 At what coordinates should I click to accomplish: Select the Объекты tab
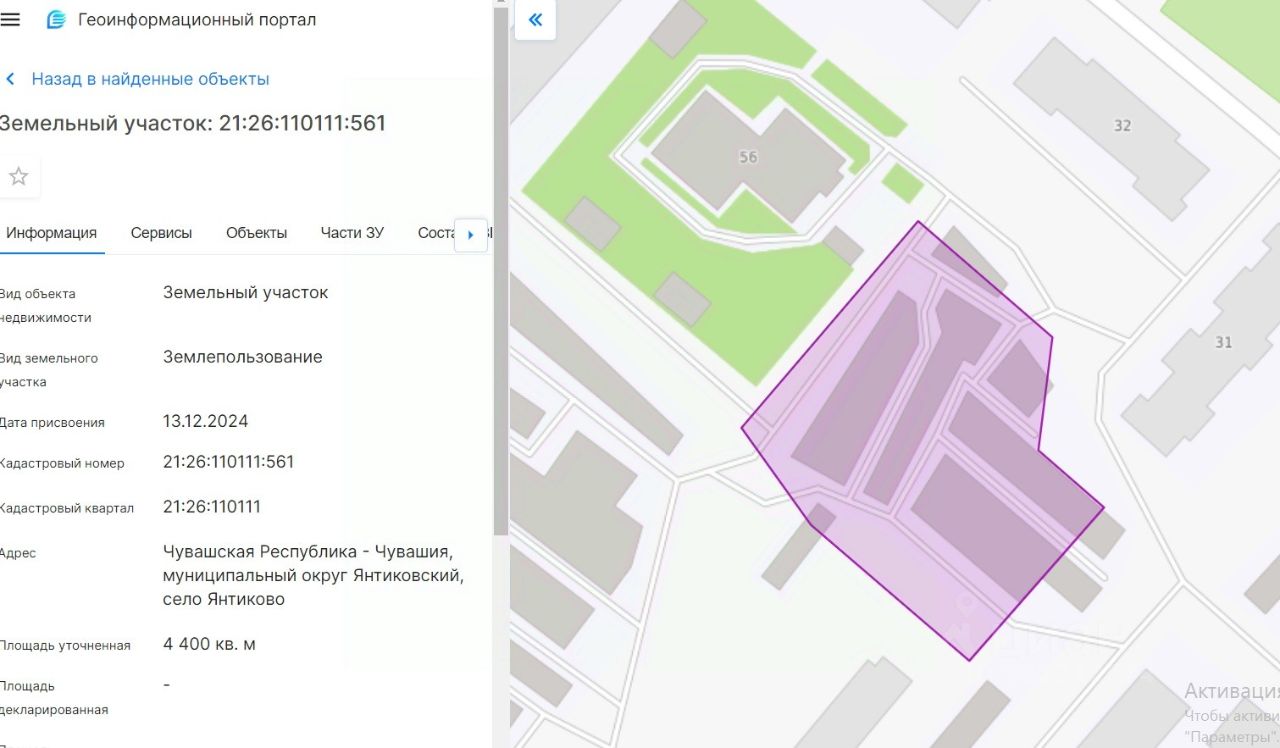[x=256, y=233]
